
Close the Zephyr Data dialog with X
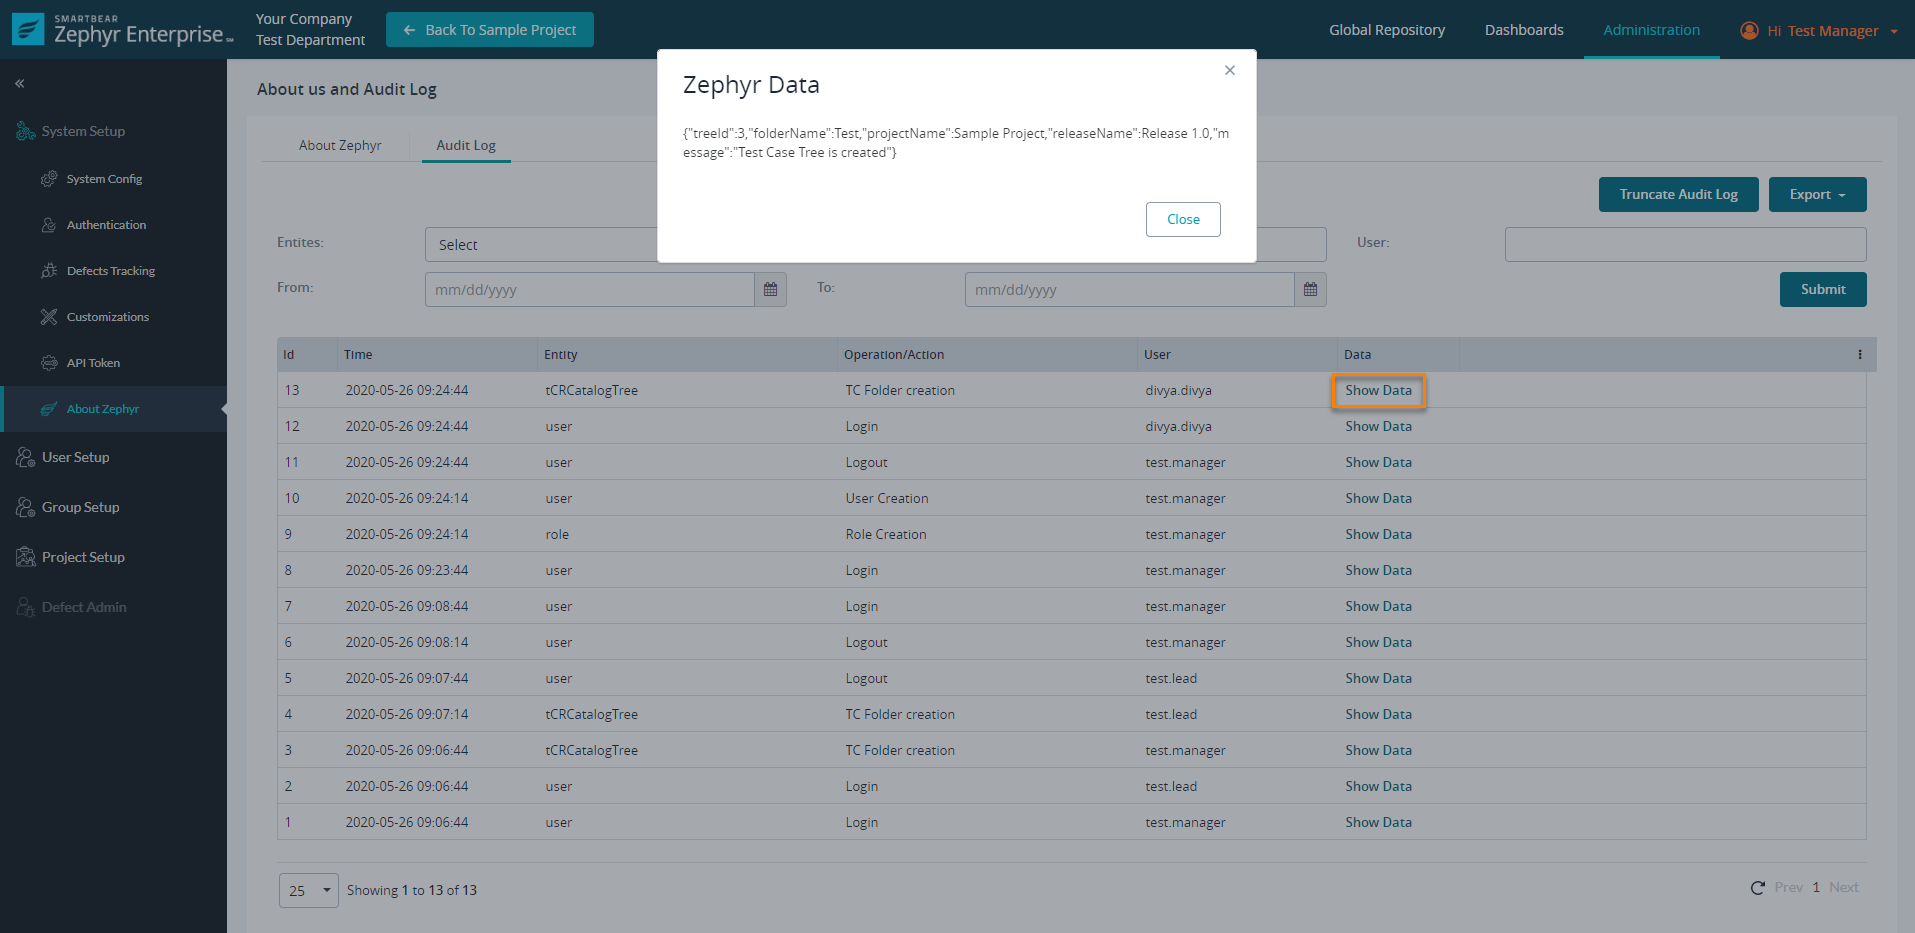(1229, 70)
